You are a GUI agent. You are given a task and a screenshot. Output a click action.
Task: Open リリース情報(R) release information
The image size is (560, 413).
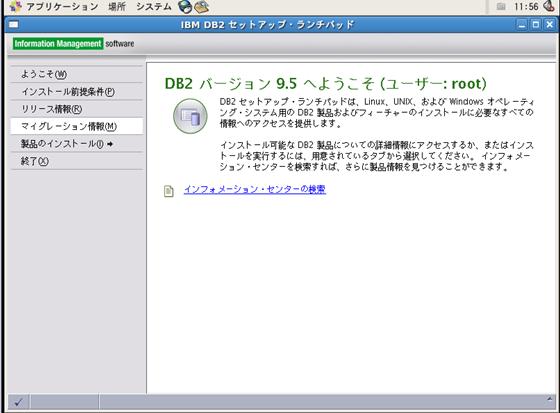[76, 109]
